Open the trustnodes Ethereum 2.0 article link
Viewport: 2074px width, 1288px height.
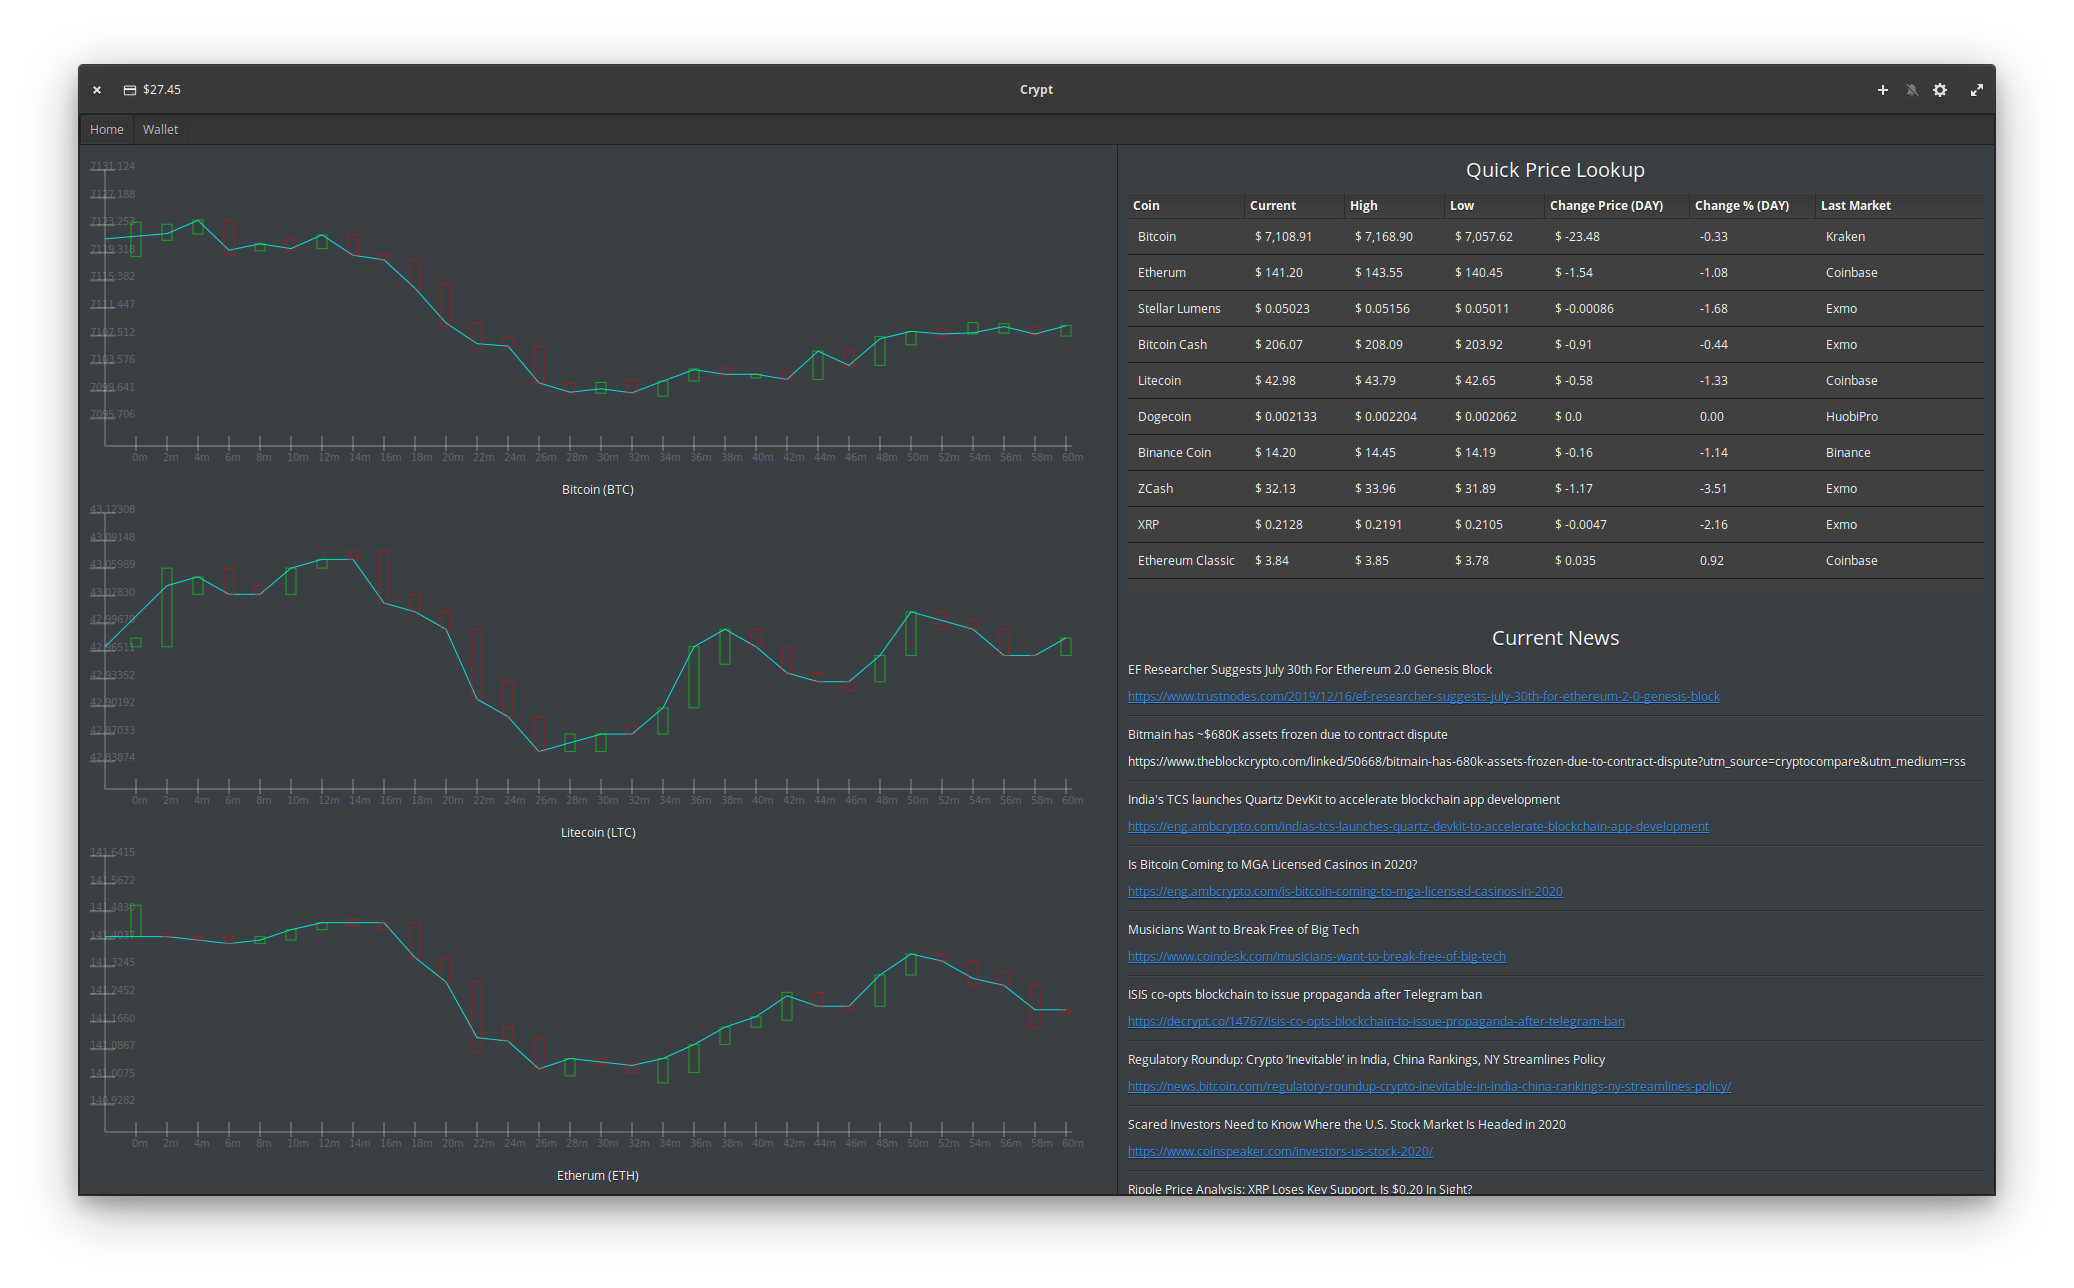point(1423,697)
